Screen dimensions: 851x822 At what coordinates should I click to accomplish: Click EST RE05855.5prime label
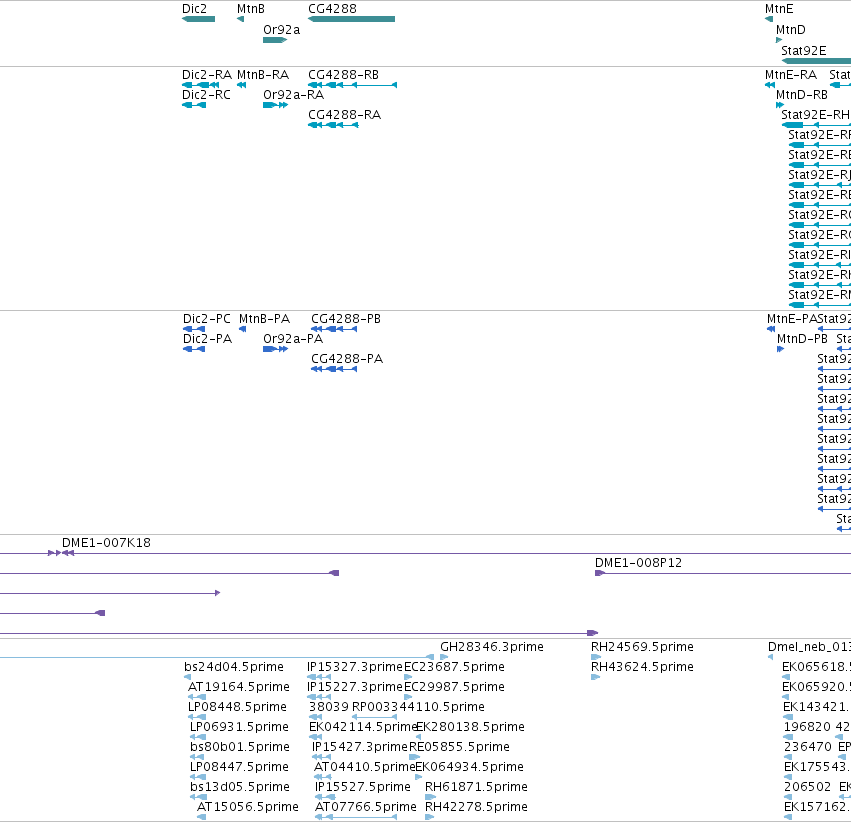pos(459,747)
